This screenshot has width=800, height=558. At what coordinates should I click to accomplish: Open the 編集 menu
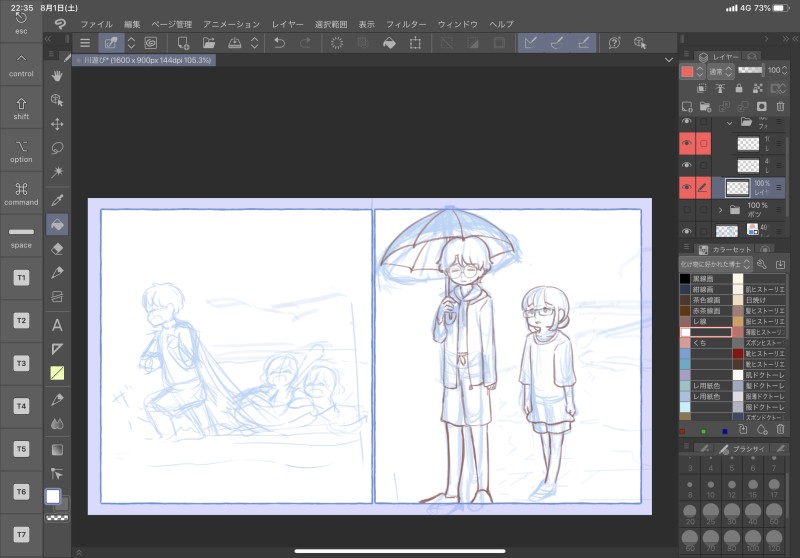[x=132, y=24]
